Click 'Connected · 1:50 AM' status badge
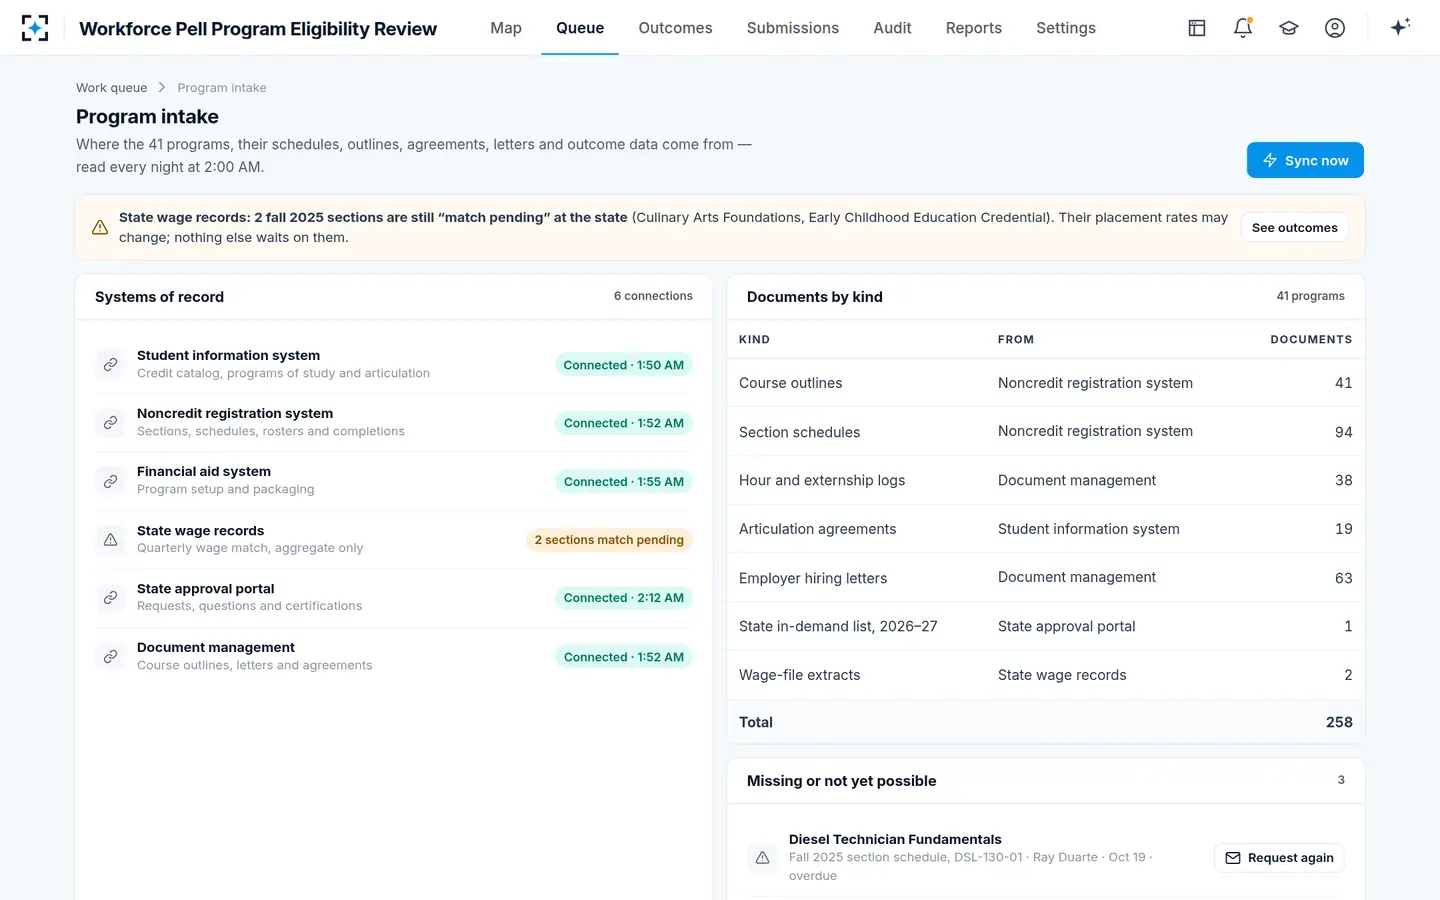The width and height of the screenshot is (1440, 900). (x=624, y=365)
